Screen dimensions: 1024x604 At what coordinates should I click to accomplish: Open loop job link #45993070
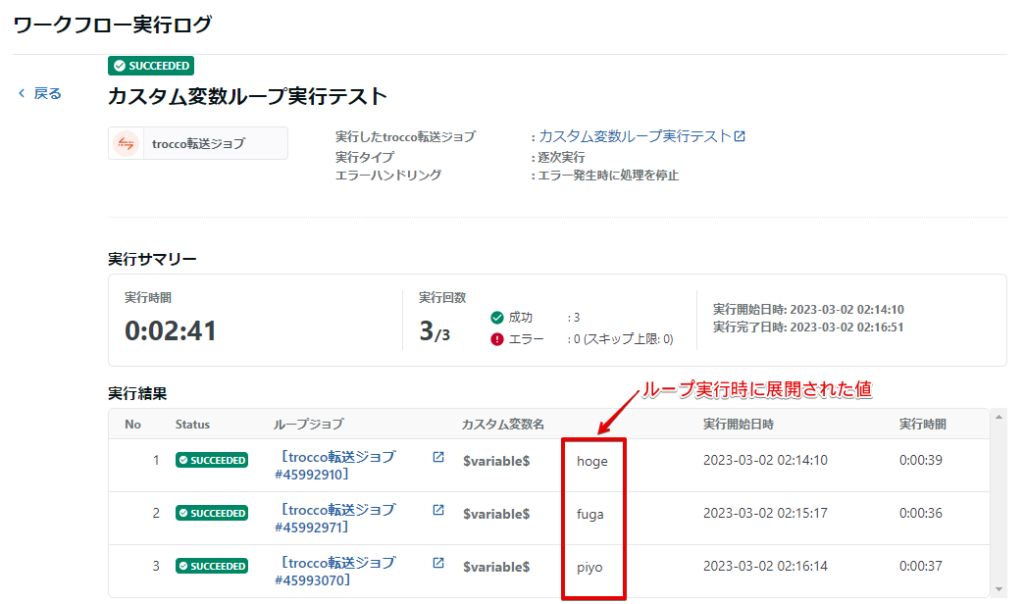click(x=339, y=571)
